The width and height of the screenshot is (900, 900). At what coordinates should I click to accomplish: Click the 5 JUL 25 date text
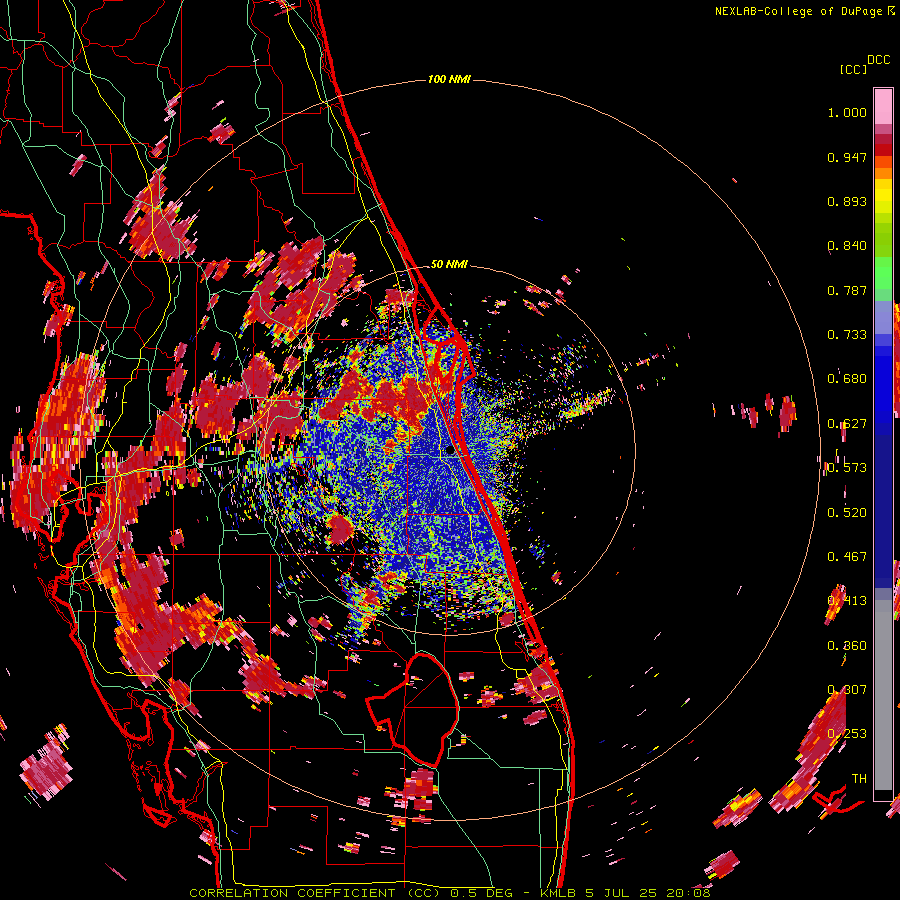point(620,893)
